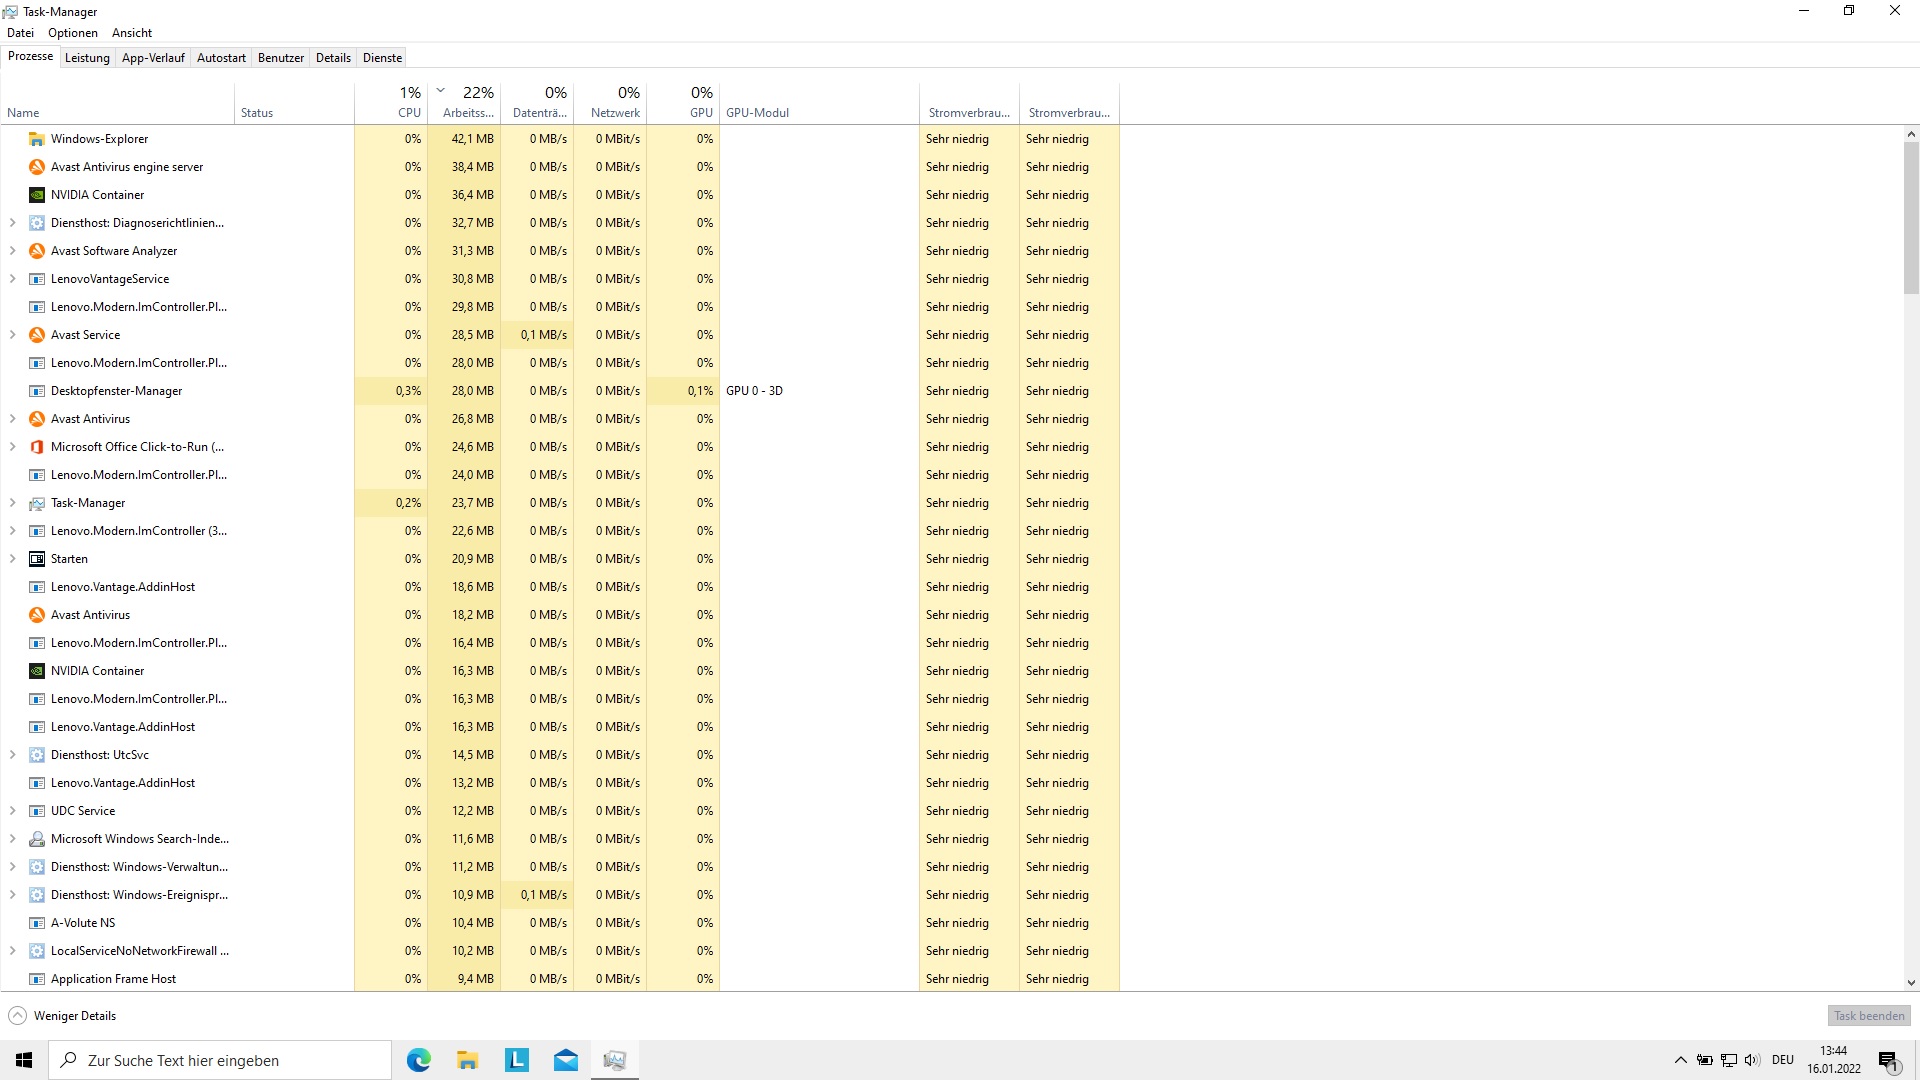Click the Task-Manager process row icon
Image resolution: width=1920 pixels, height=1080 pixels.
37,503
